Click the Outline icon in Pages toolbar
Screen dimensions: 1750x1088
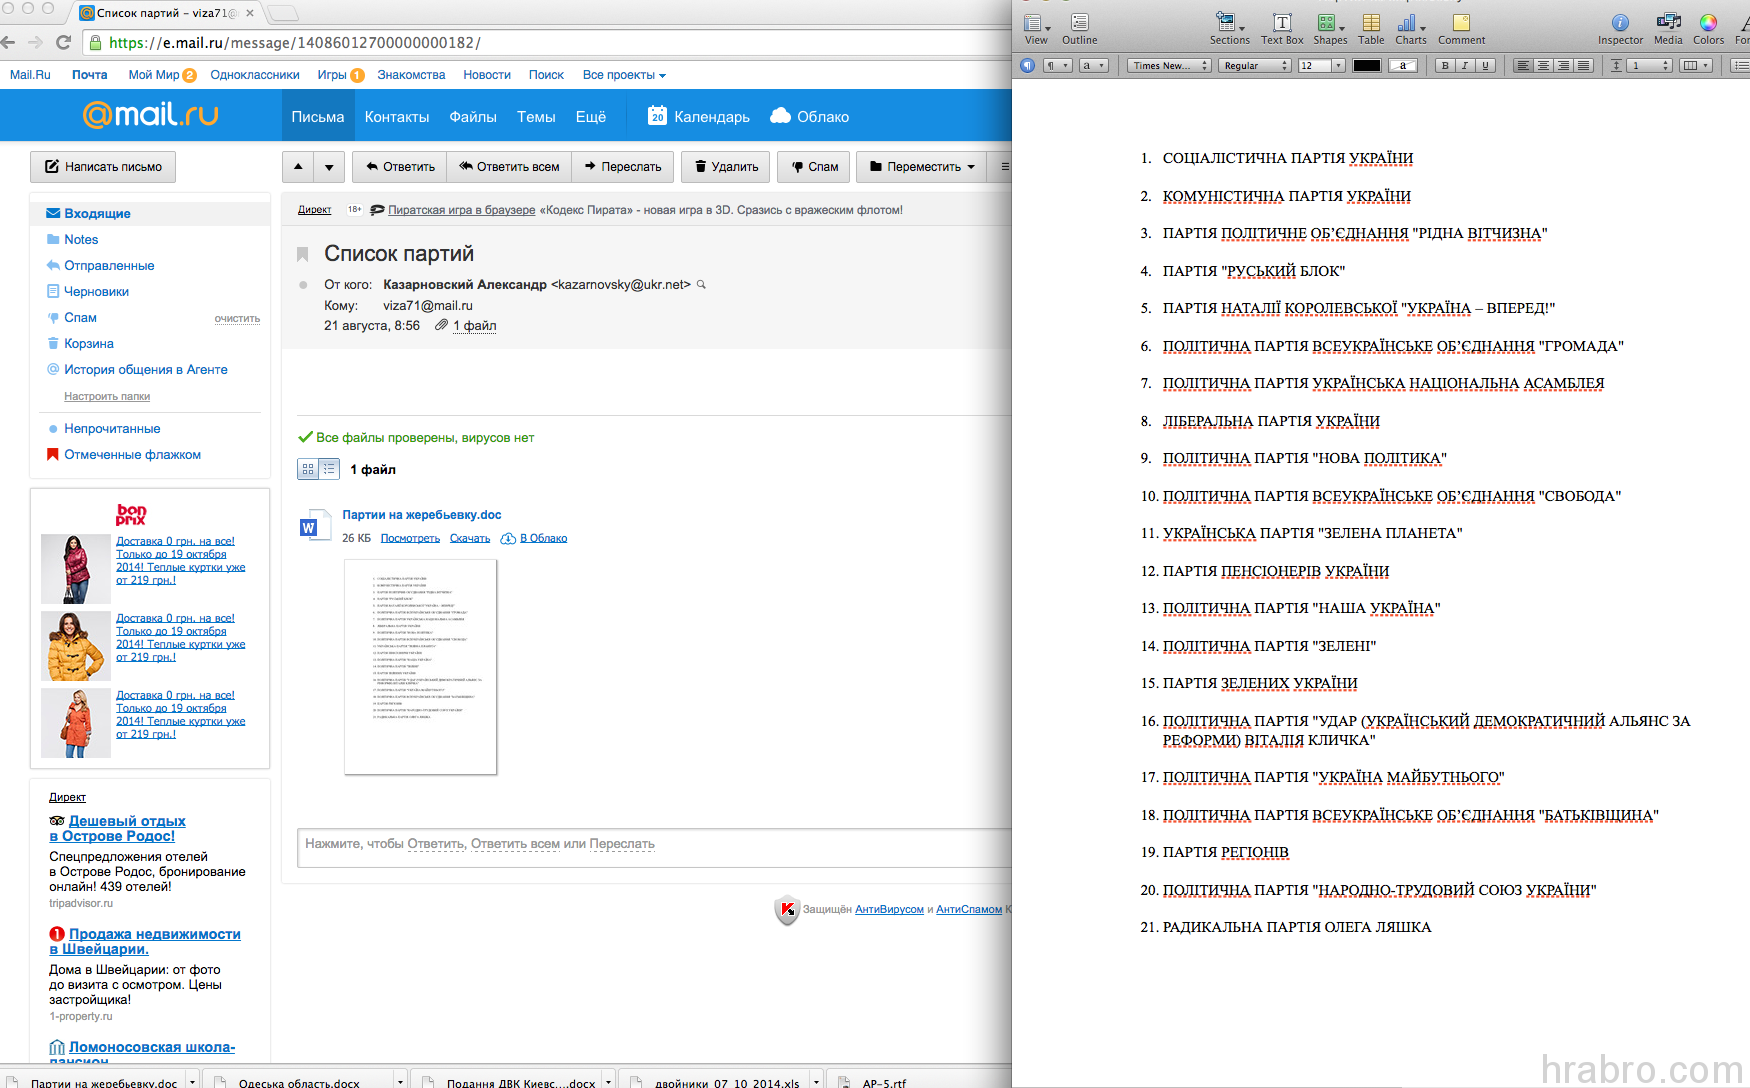[1079, 26]
